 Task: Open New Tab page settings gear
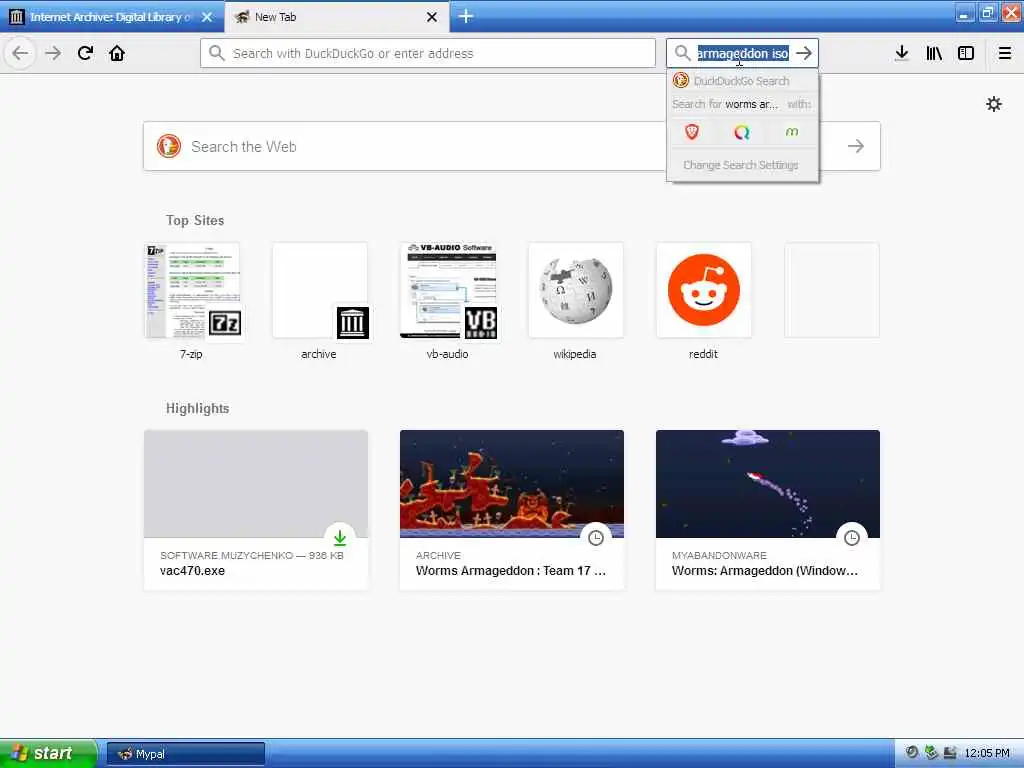click(x=993, y=104)
